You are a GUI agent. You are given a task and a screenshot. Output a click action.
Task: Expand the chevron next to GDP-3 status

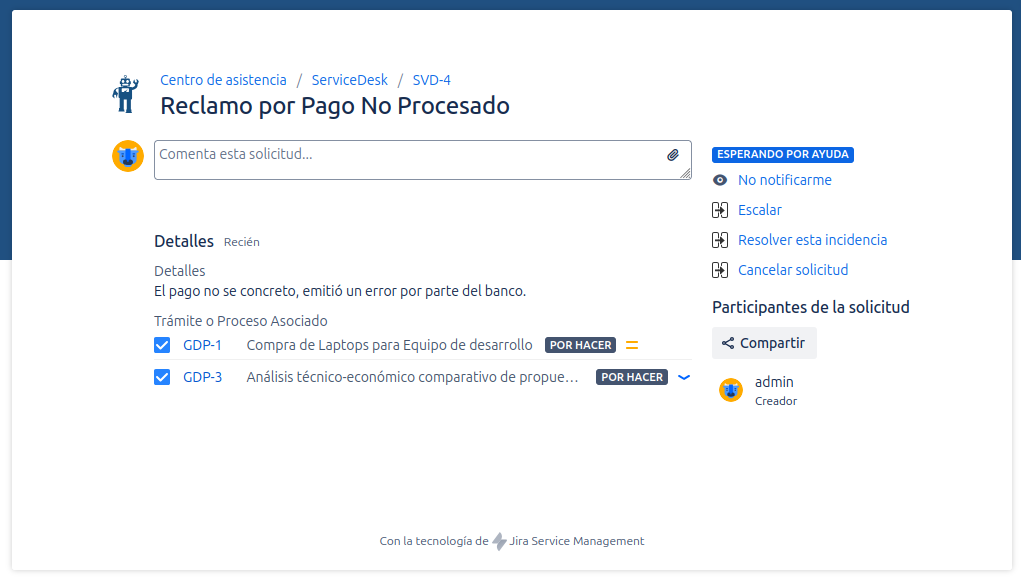click(683, 377)
